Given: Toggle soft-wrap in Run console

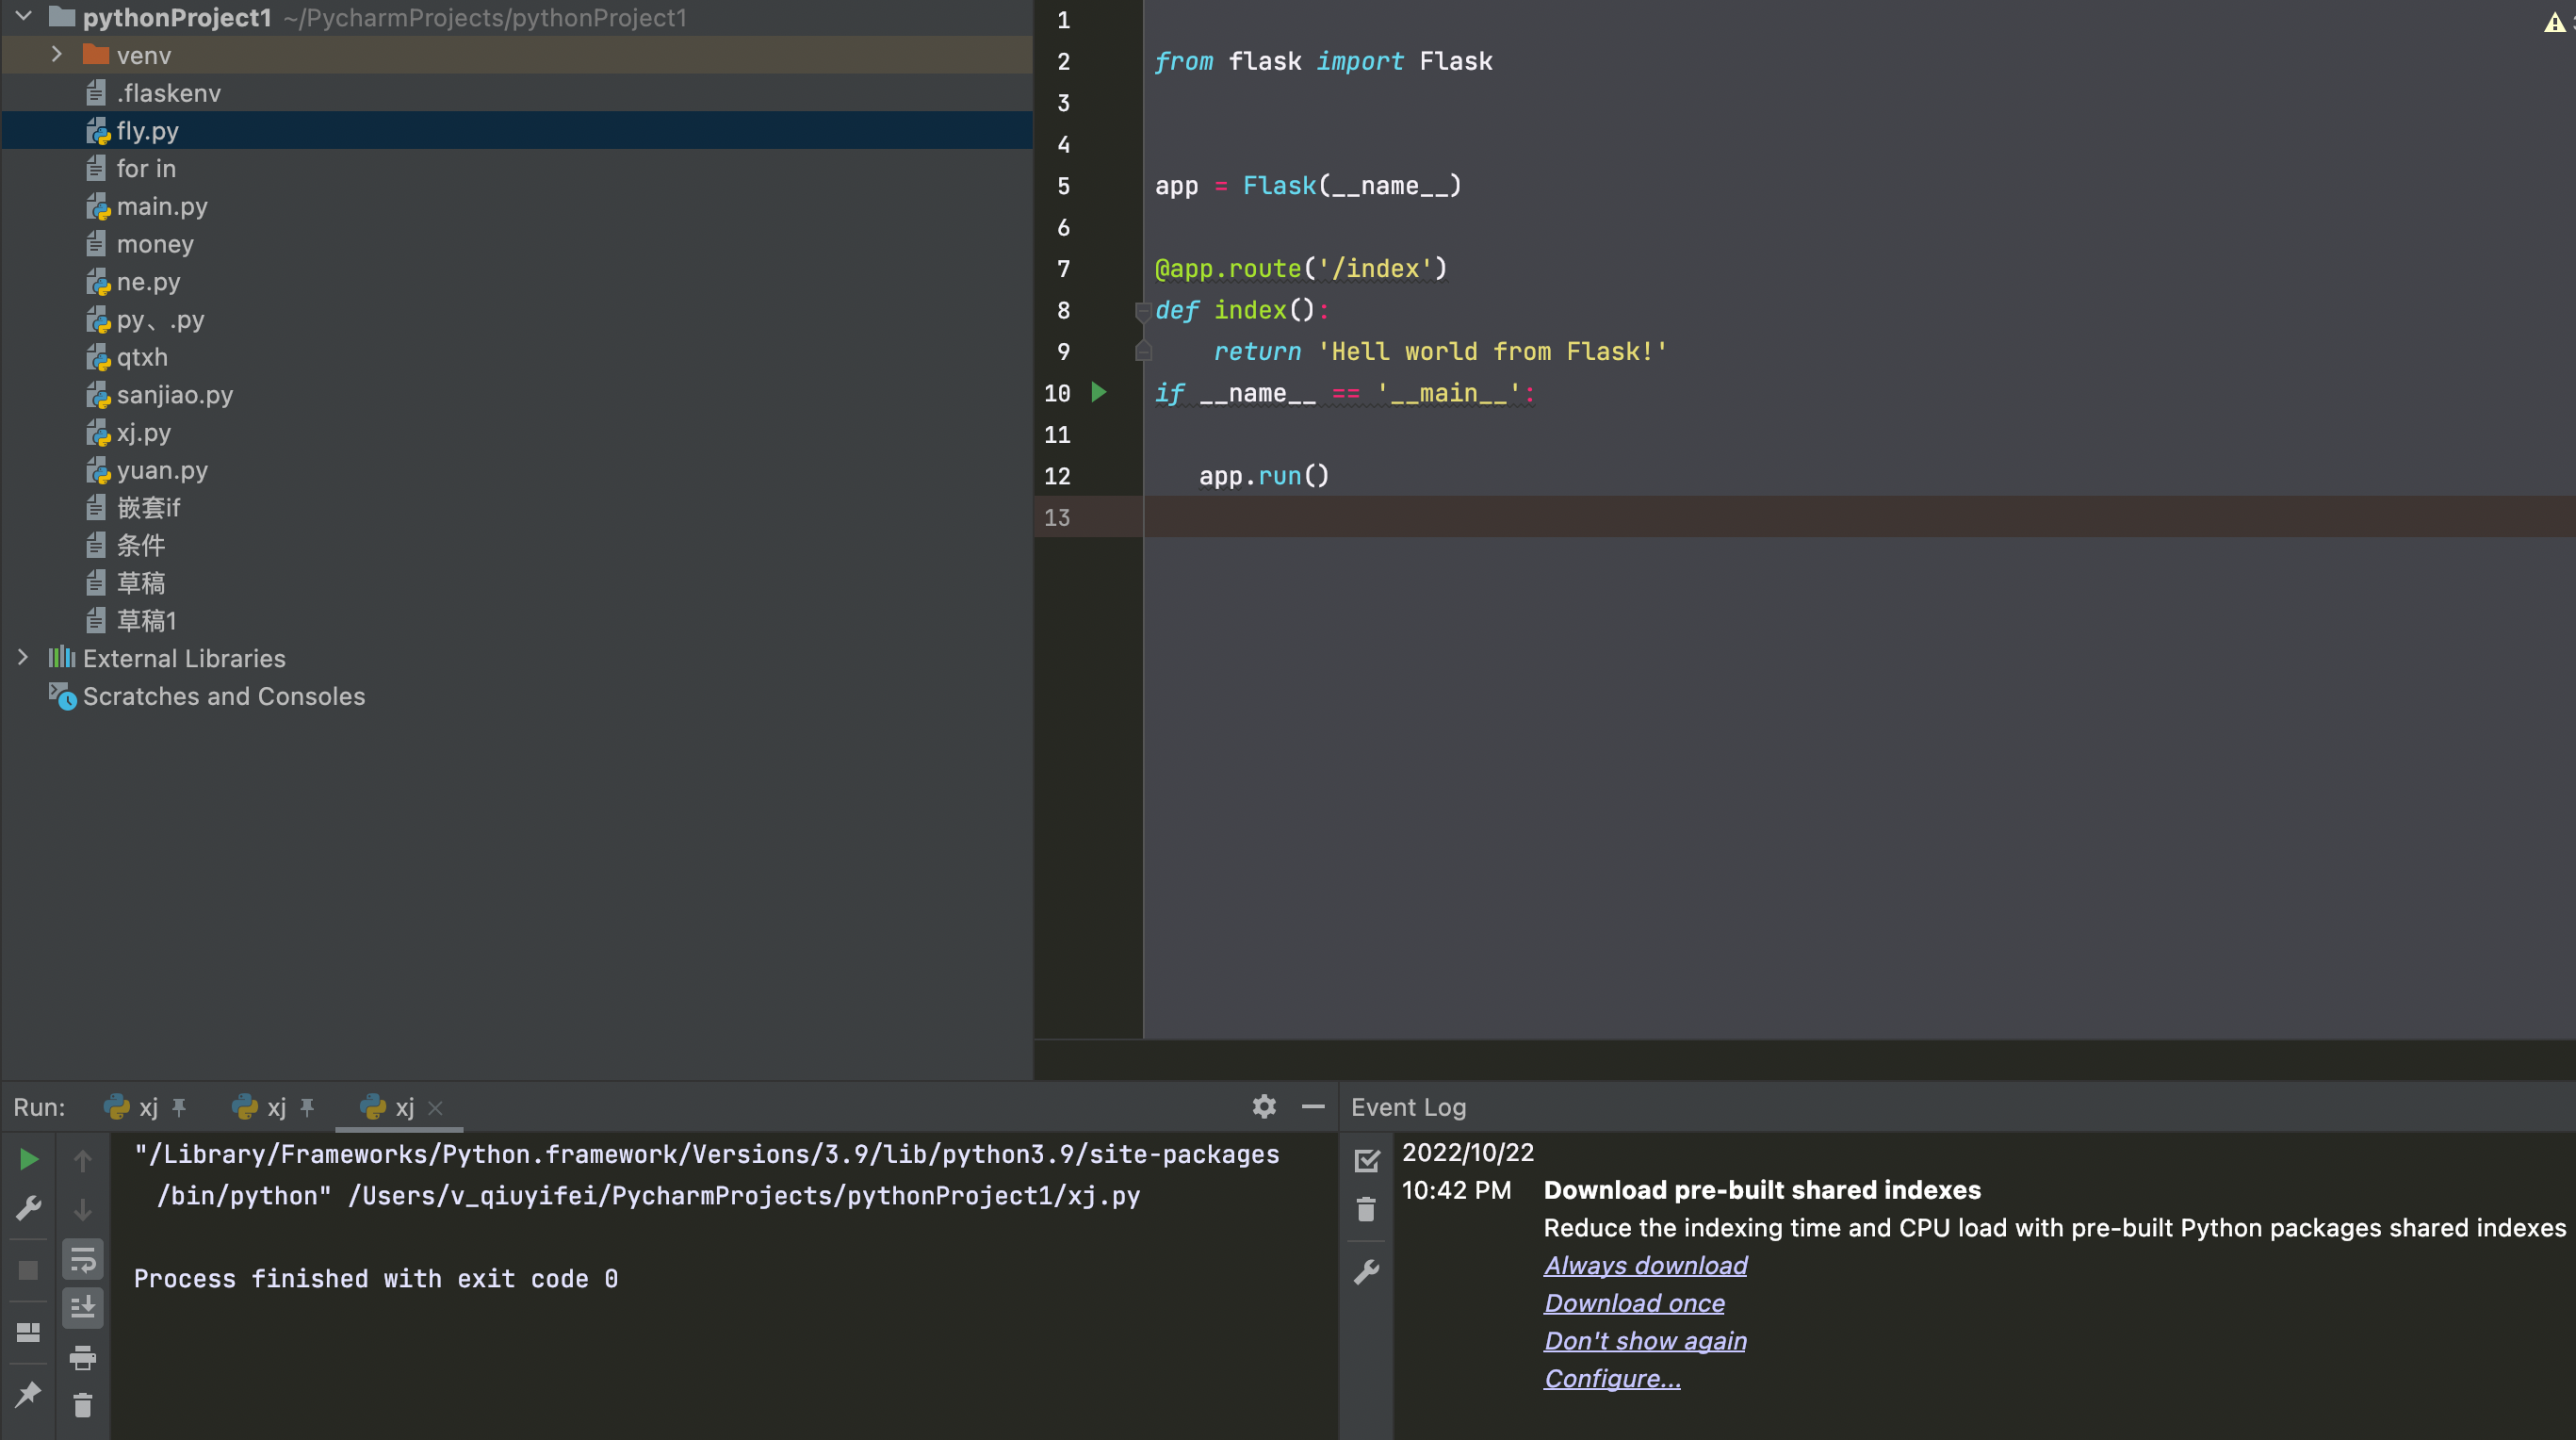Looking at the screenshot, I should click(83, 1260).
